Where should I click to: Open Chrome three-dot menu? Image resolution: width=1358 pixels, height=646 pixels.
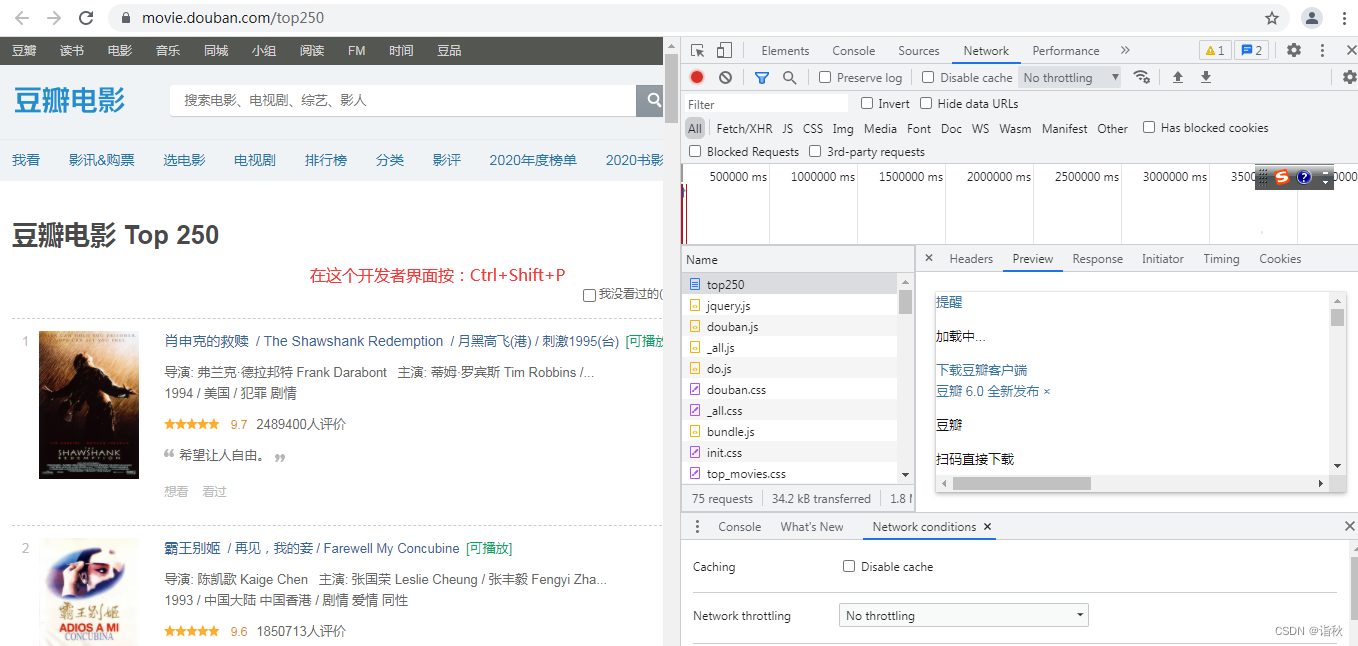pos(1344,18)
